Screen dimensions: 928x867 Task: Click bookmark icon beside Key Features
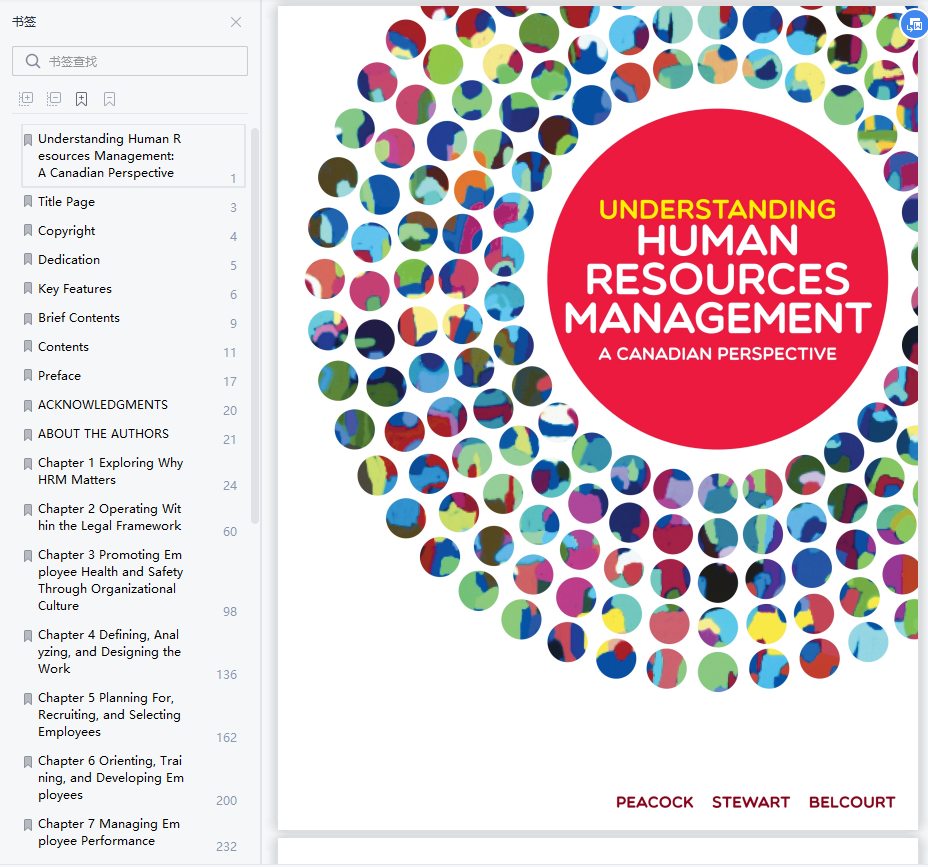pyautogui.click(x=27, y=289)
